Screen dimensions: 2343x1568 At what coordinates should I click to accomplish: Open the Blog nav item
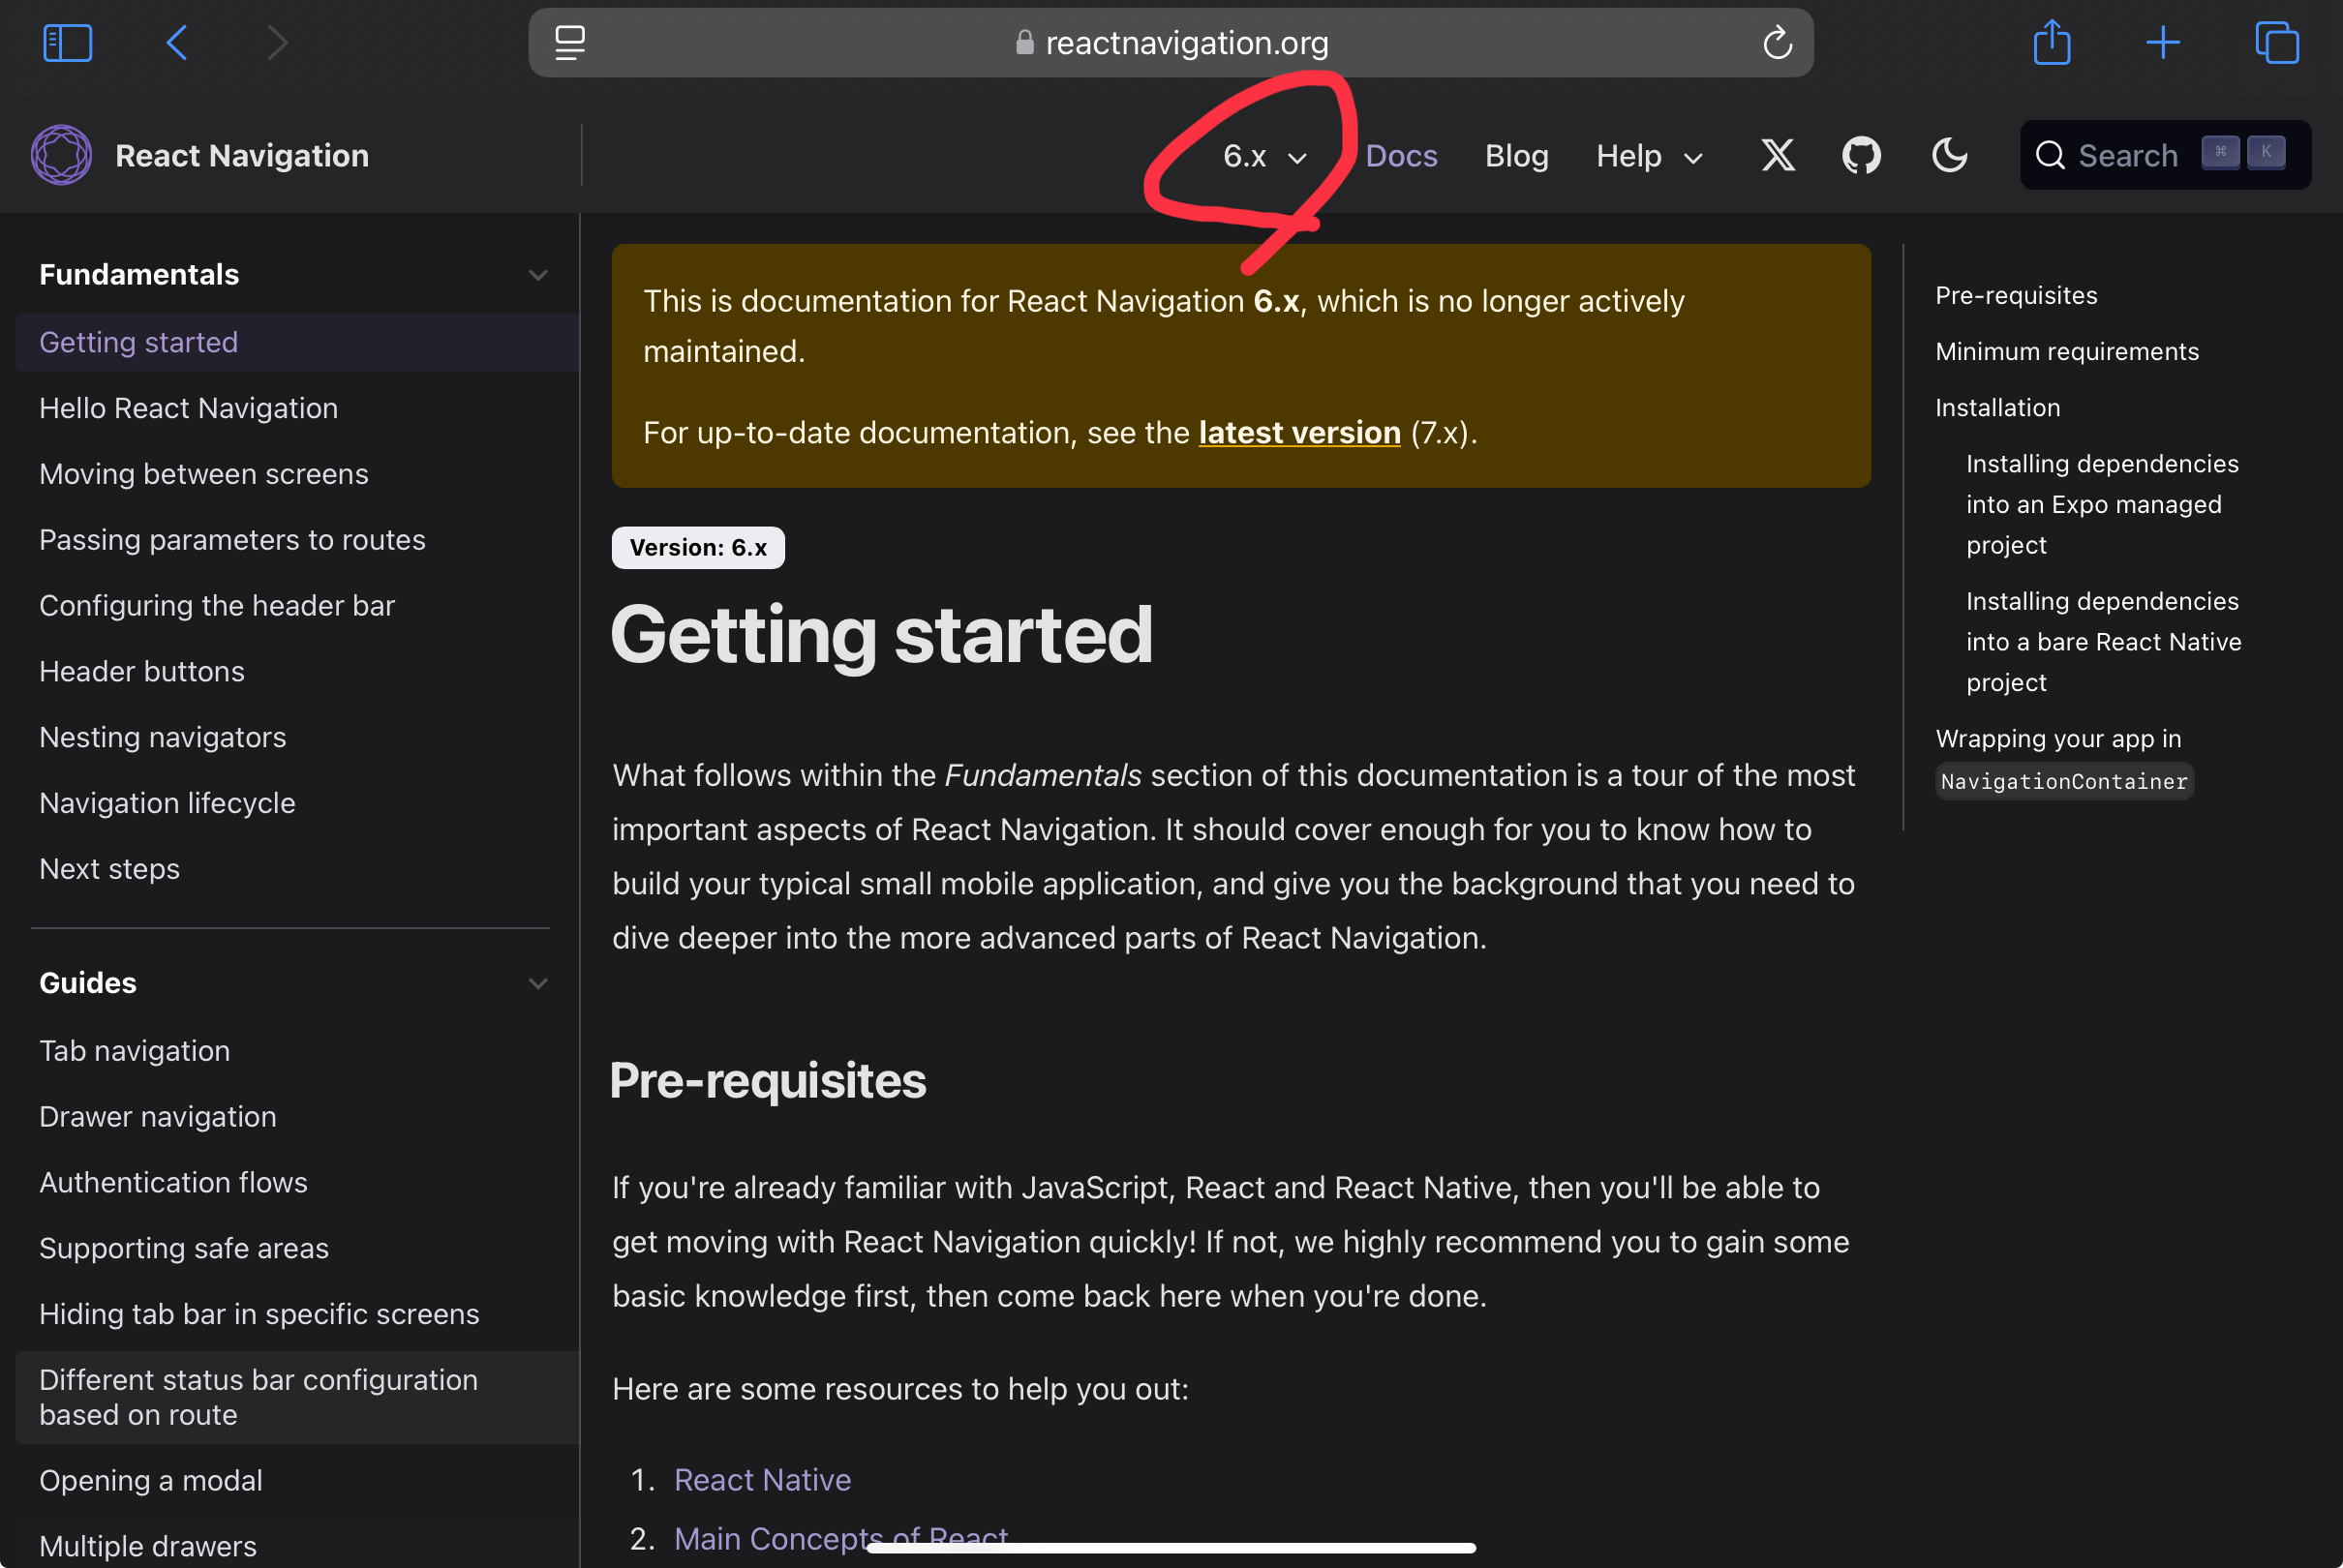1516,156
